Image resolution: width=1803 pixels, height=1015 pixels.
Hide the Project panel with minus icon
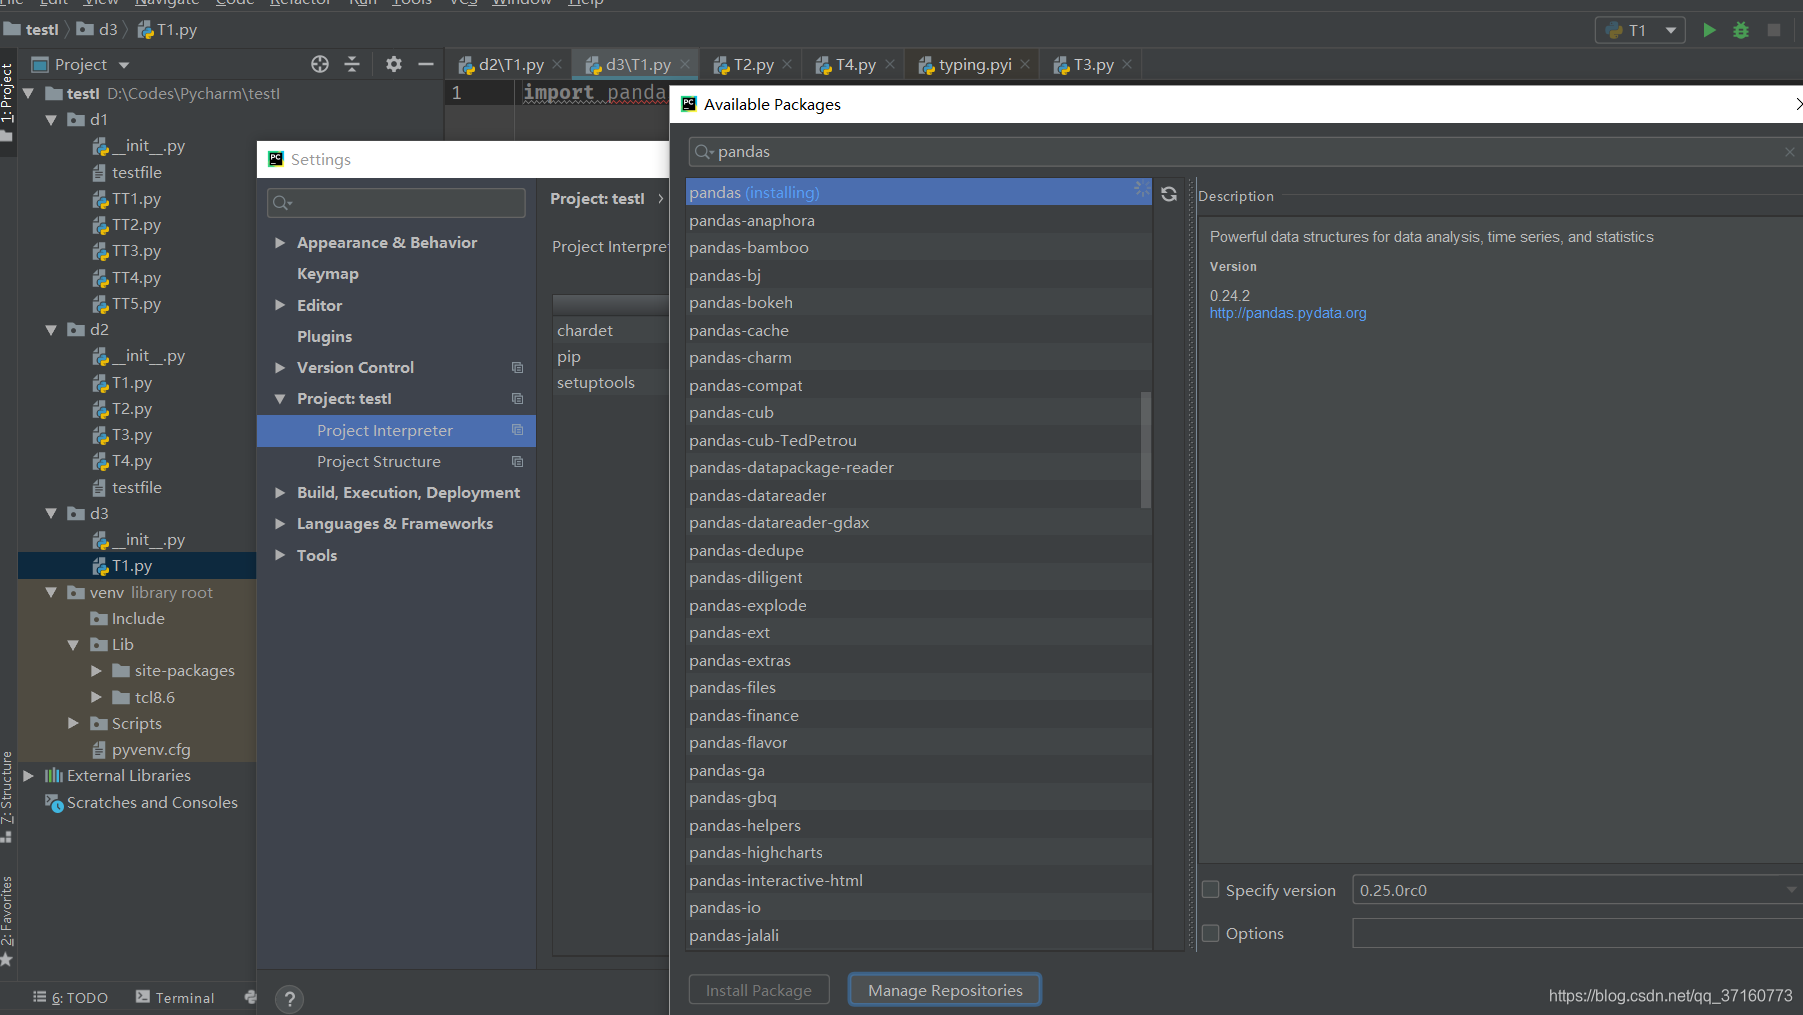pos(426,64)
